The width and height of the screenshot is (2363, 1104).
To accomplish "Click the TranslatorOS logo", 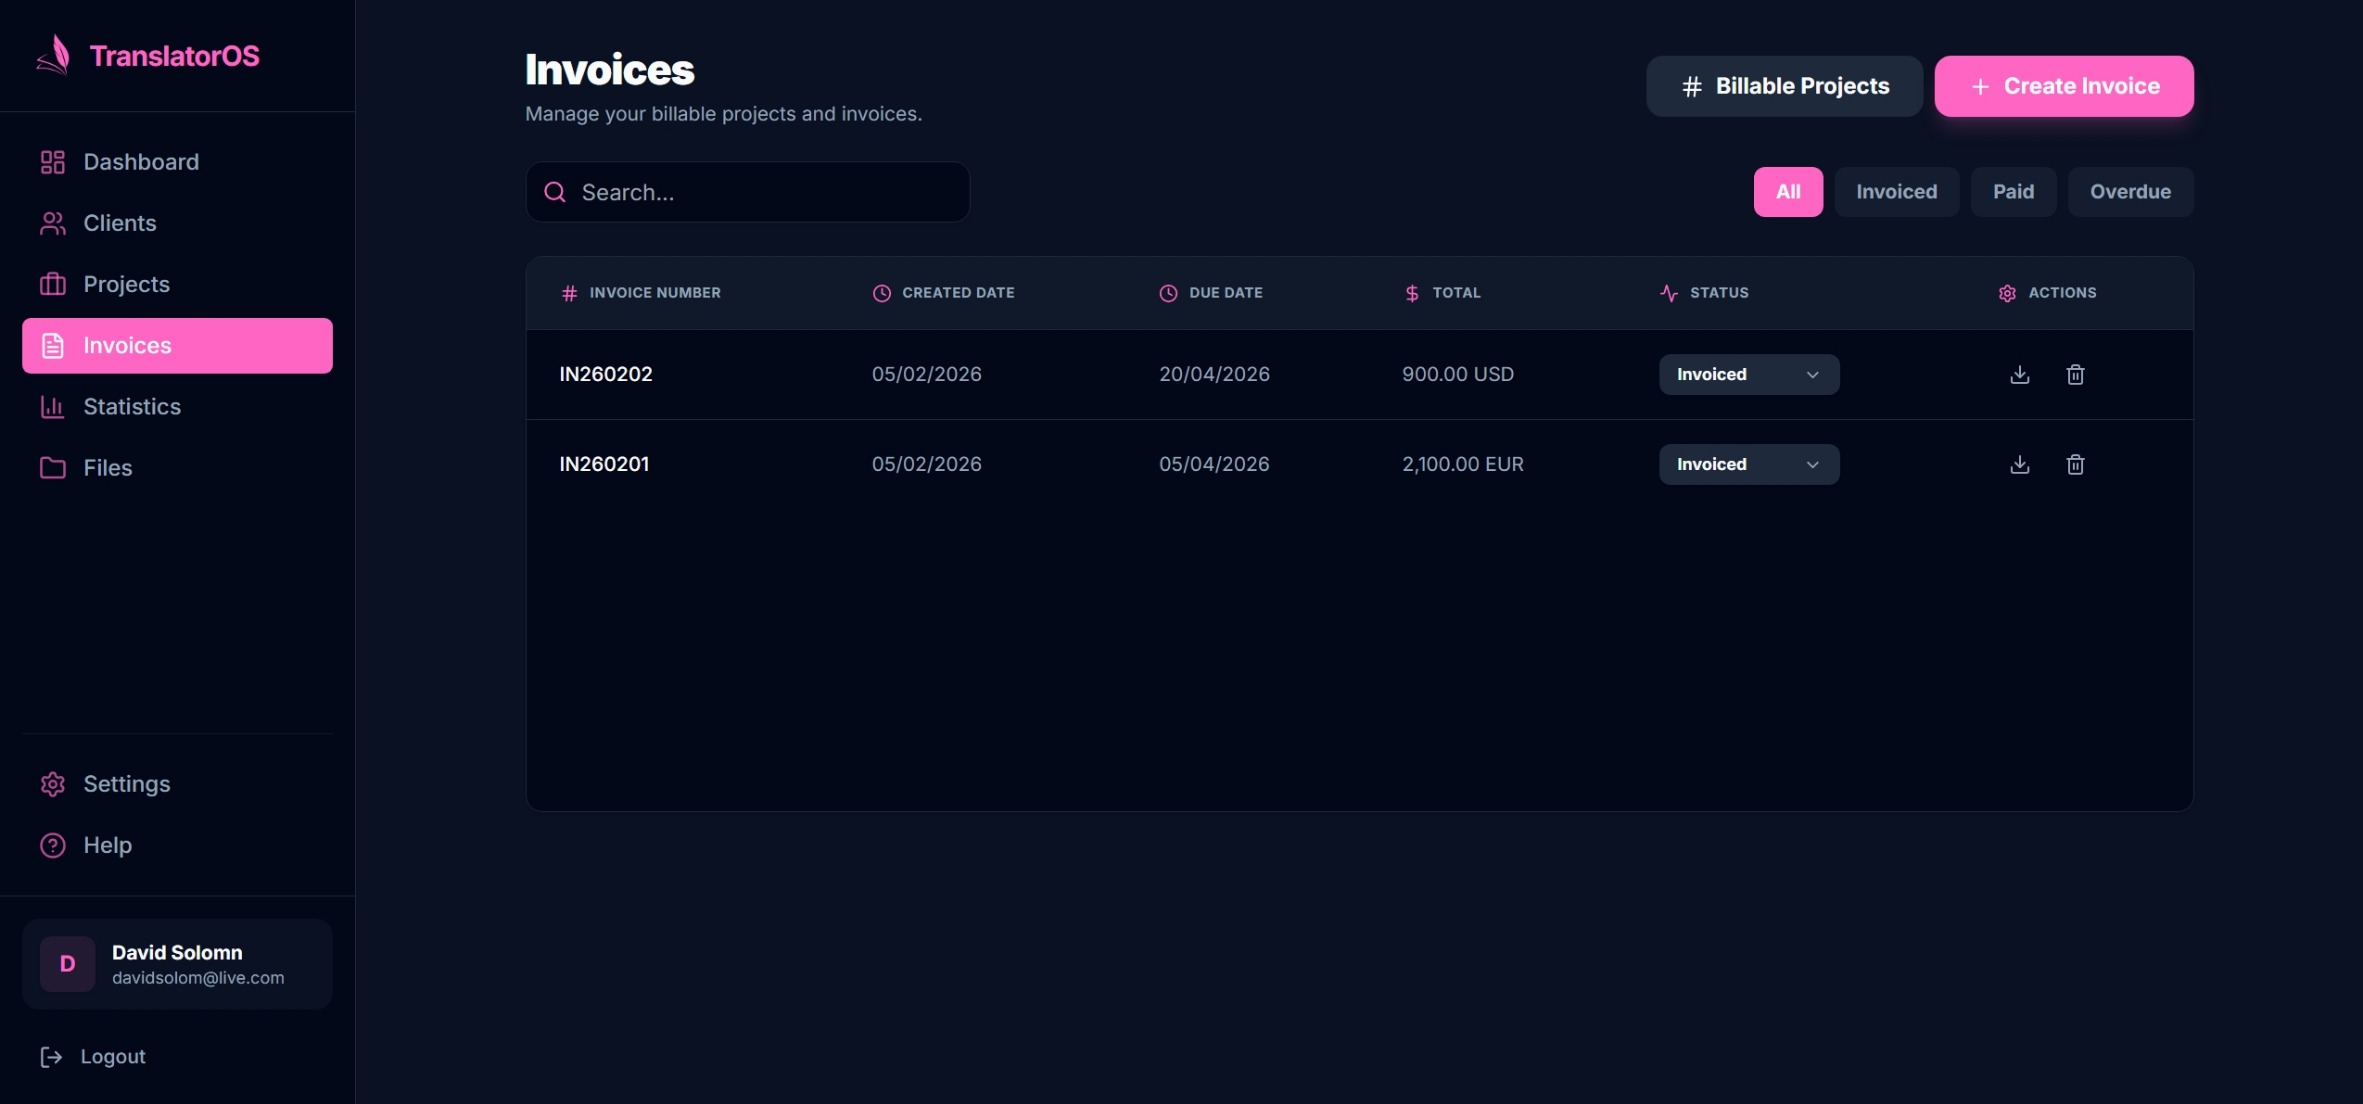I will (x=147, y=55).
